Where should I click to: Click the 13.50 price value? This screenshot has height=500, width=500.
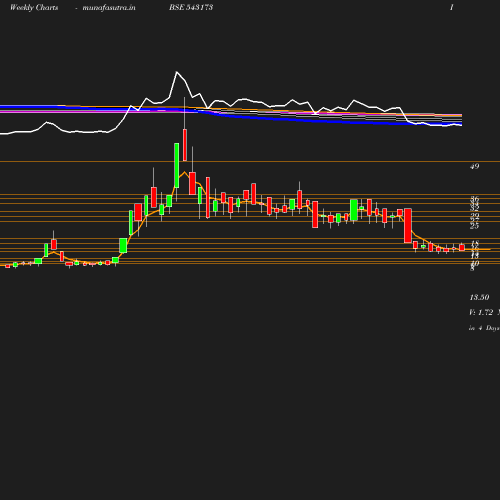(x=479, y=297)
